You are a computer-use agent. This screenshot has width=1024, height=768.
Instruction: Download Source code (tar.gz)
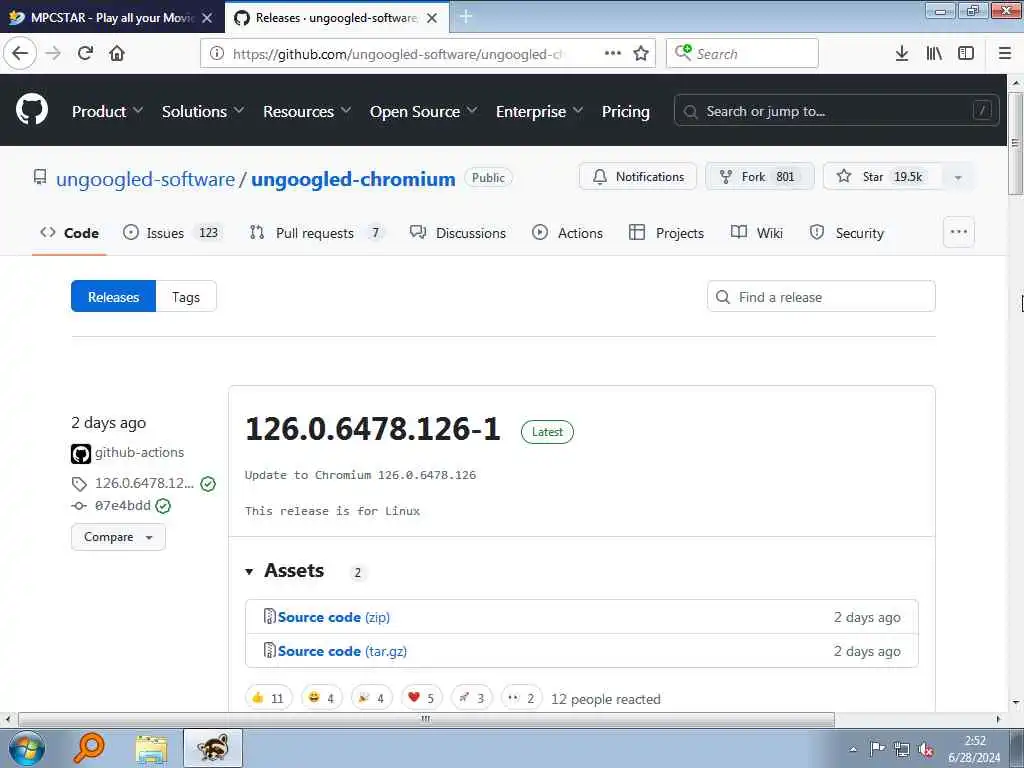pyautogui.click(x=342, y=651)
